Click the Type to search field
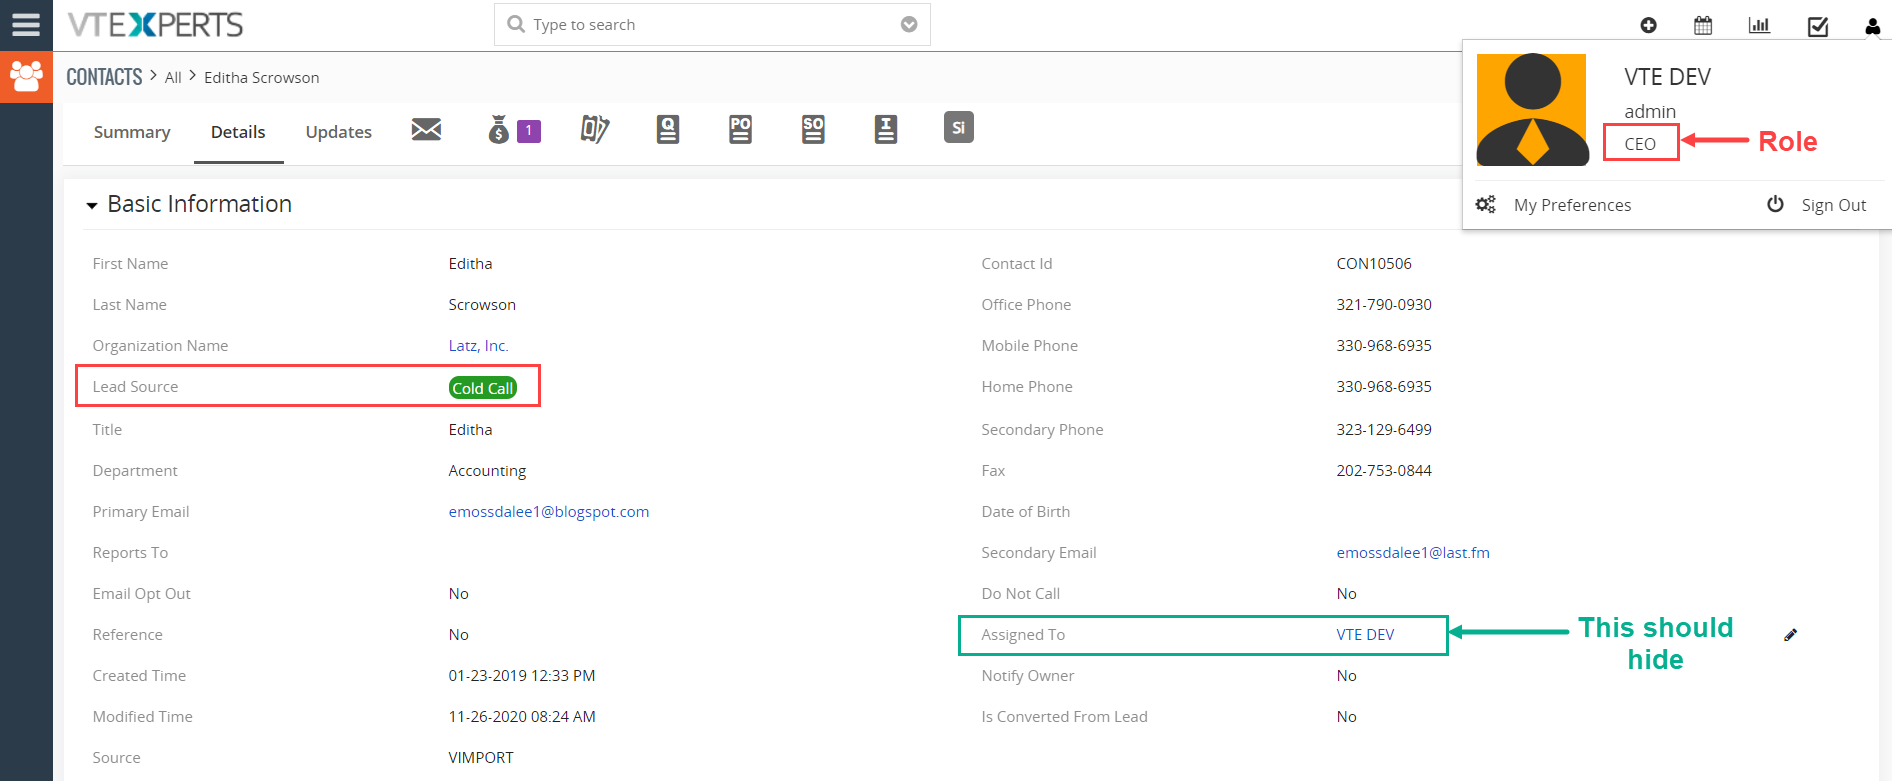The width and height of the screenshot is (1892, 781). (x=712, y=24)
